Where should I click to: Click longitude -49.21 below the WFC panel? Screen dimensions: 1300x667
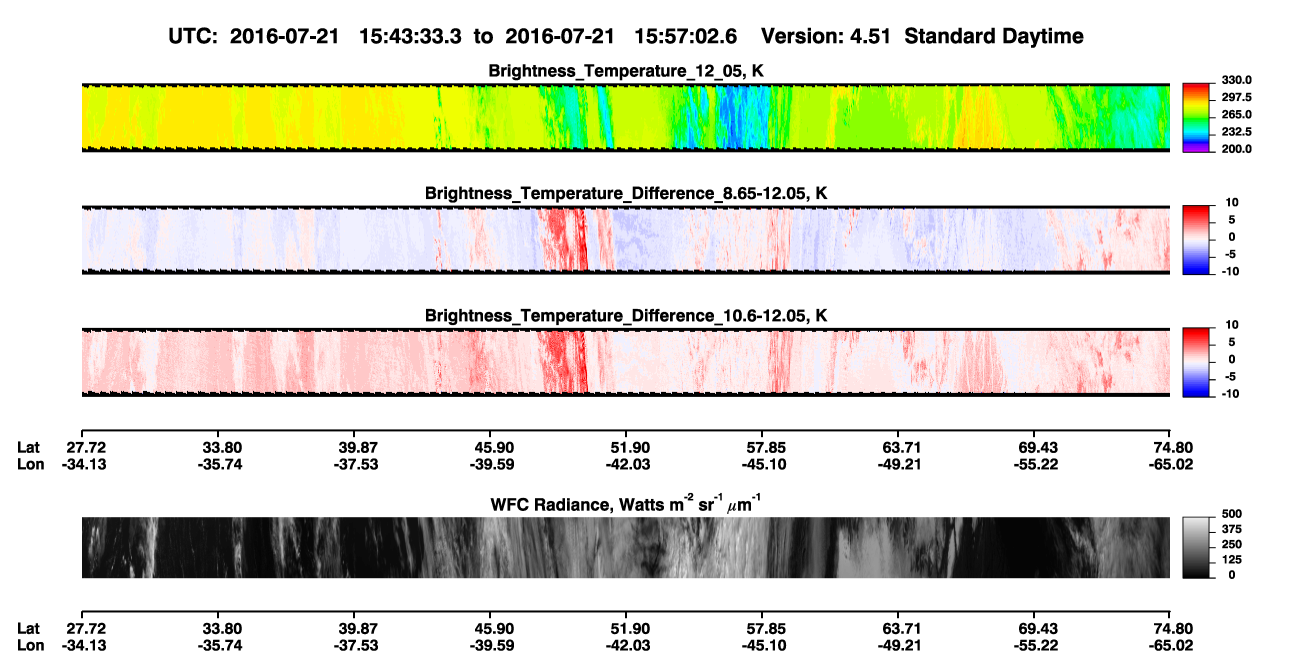click(898, 646)
